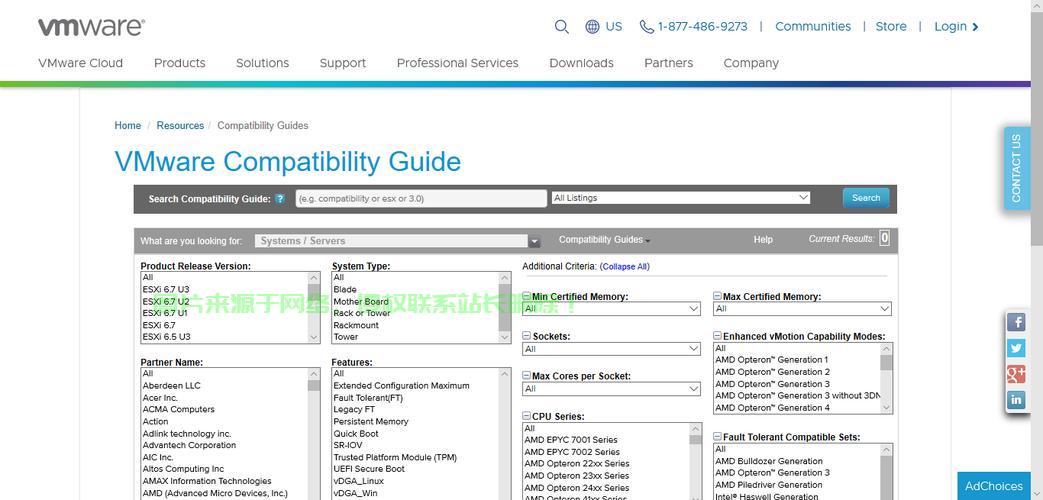This screenshot has height=500, width=1043.
Task: Open the Products menu
Action: 180,63
